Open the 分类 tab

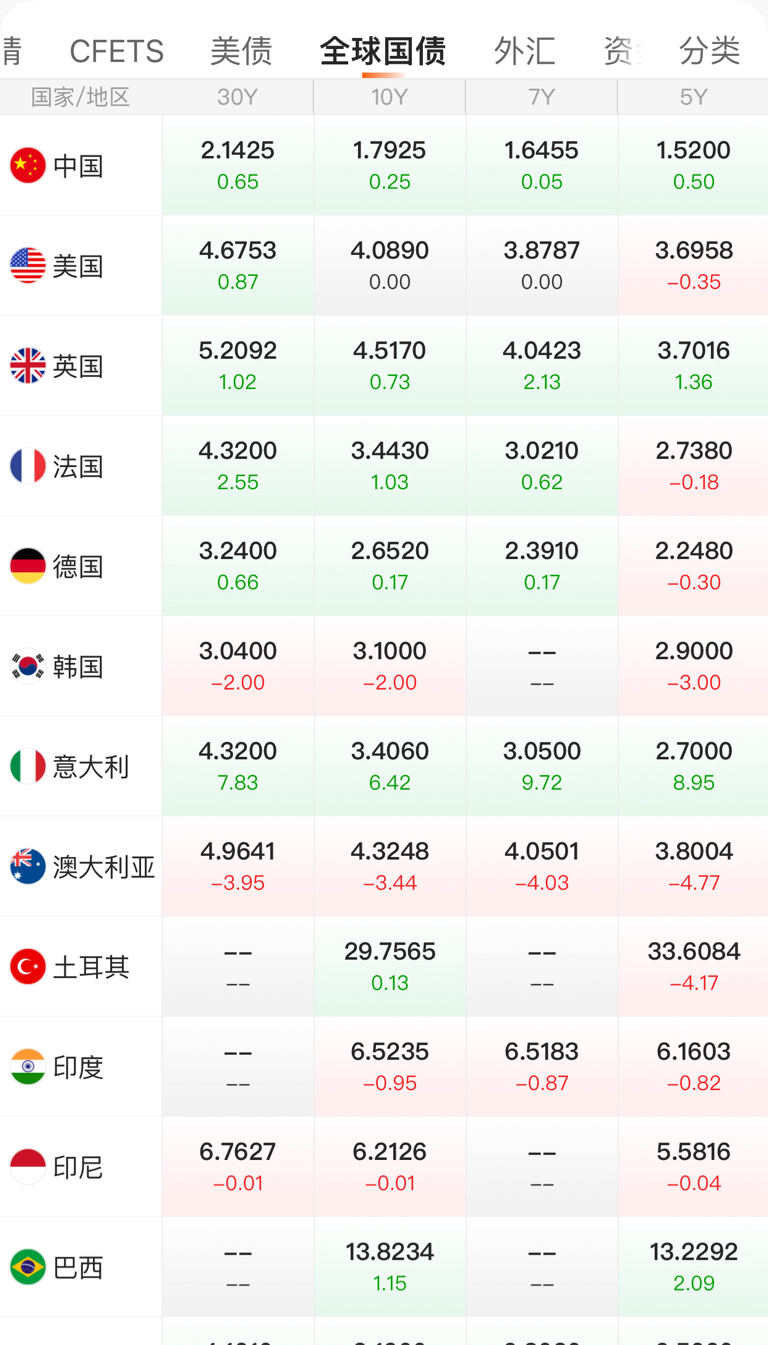(x=709, y=51)
